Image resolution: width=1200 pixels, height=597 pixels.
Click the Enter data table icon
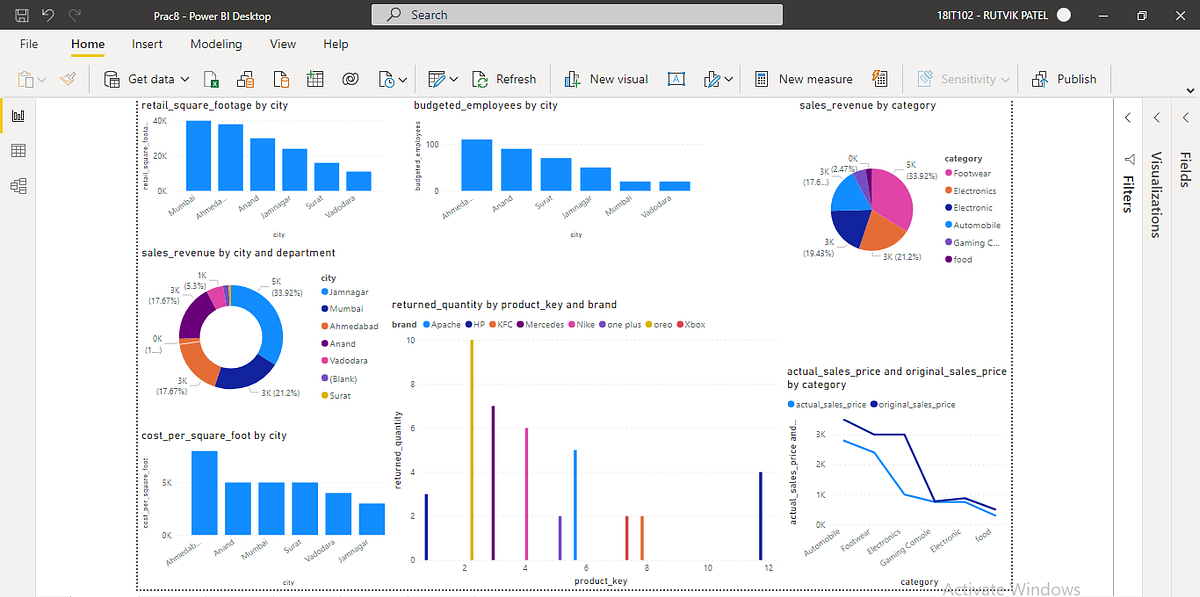click(x=314, y=78)
